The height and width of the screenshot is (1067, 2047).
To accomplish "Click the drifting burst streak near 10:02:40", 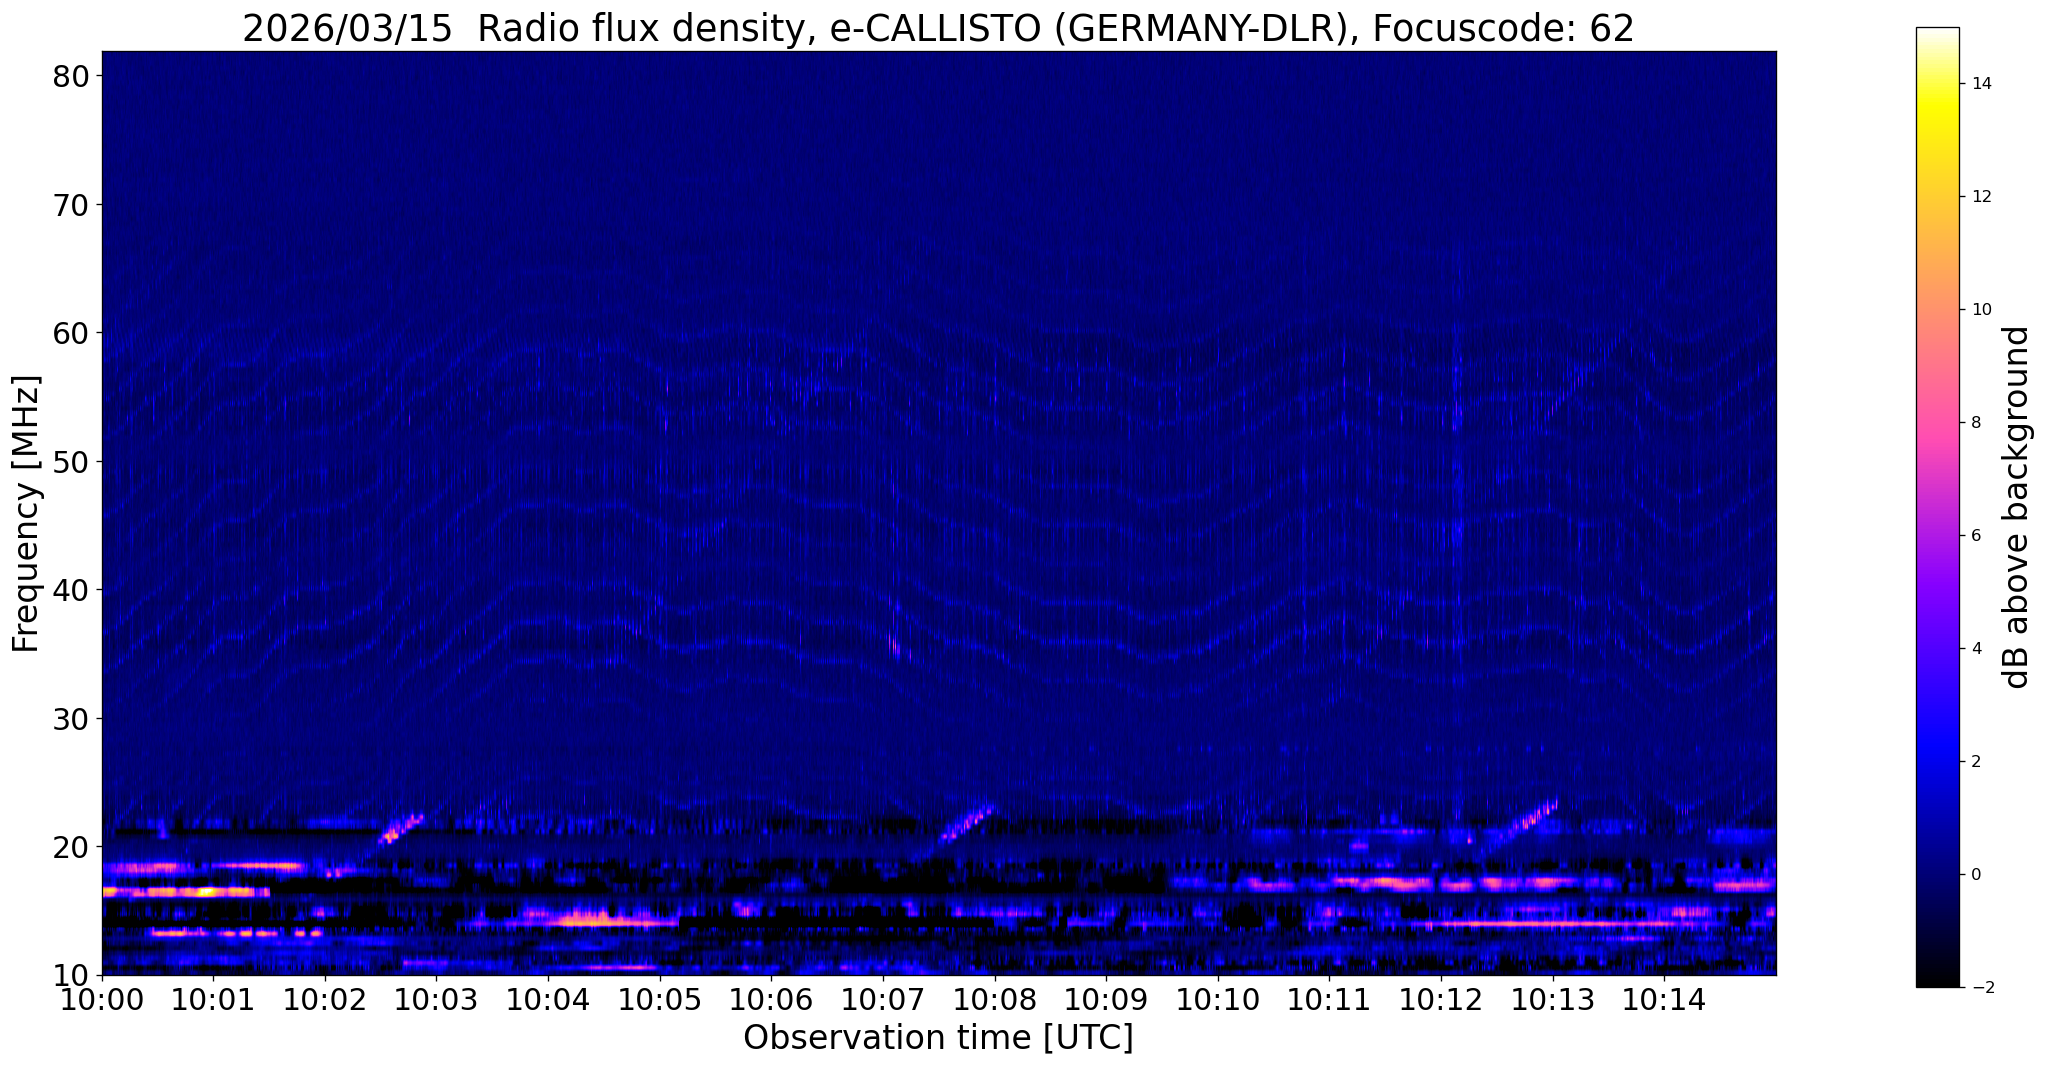I will tap(401, 829).
